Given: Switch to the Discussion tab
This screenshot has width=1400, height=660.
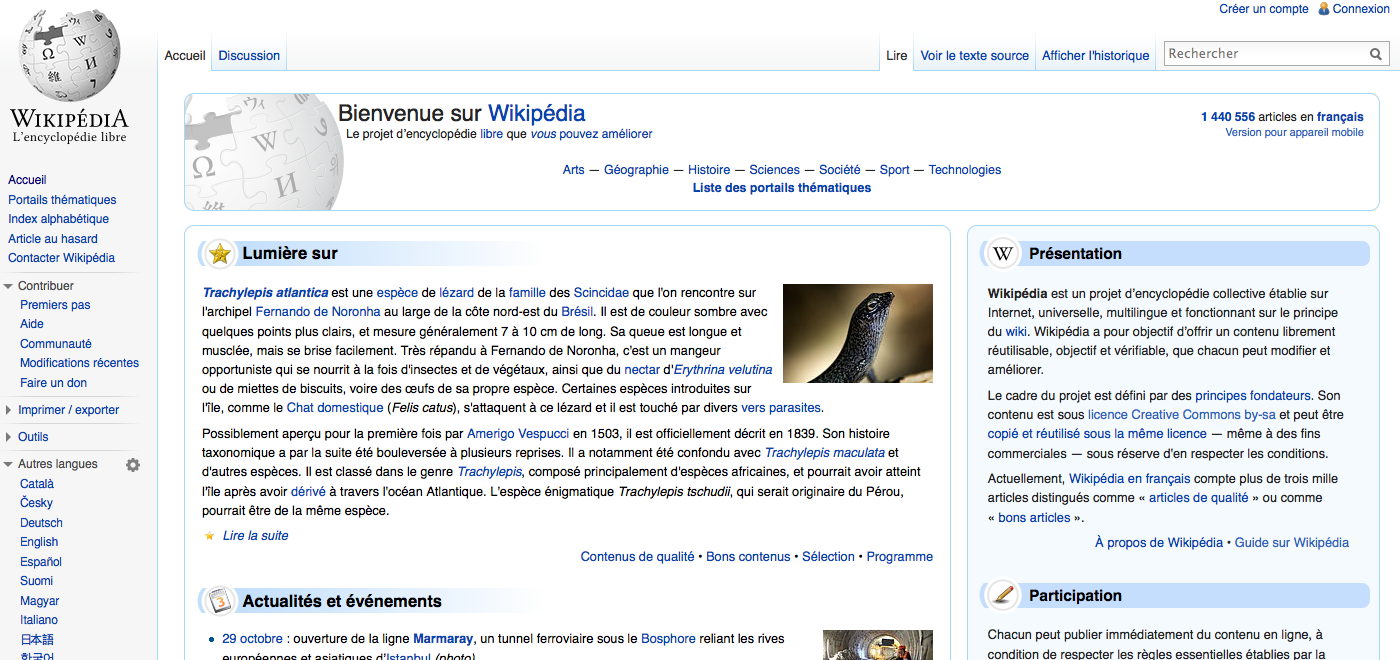Looking at the screenshot, I should [249, 56].
